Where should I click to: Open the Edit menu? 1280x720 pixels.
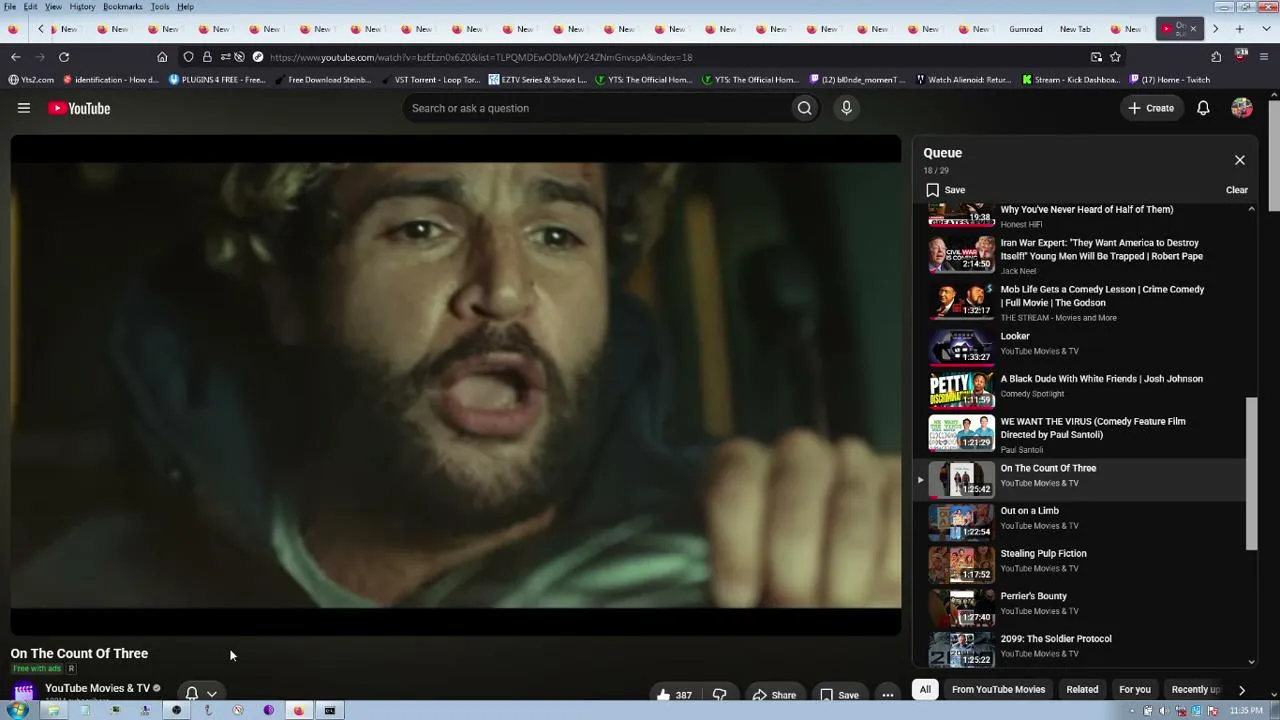31,7
